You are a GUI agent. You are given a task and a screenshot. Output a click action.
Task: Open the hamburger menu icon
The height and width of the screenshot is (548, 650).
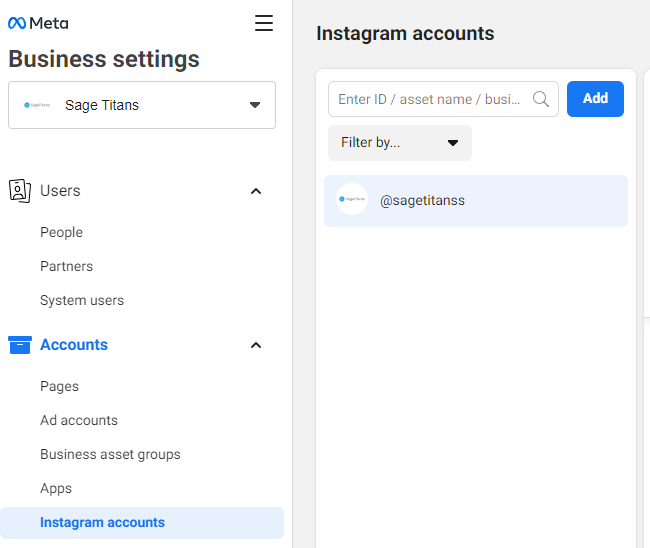(264, 23)
